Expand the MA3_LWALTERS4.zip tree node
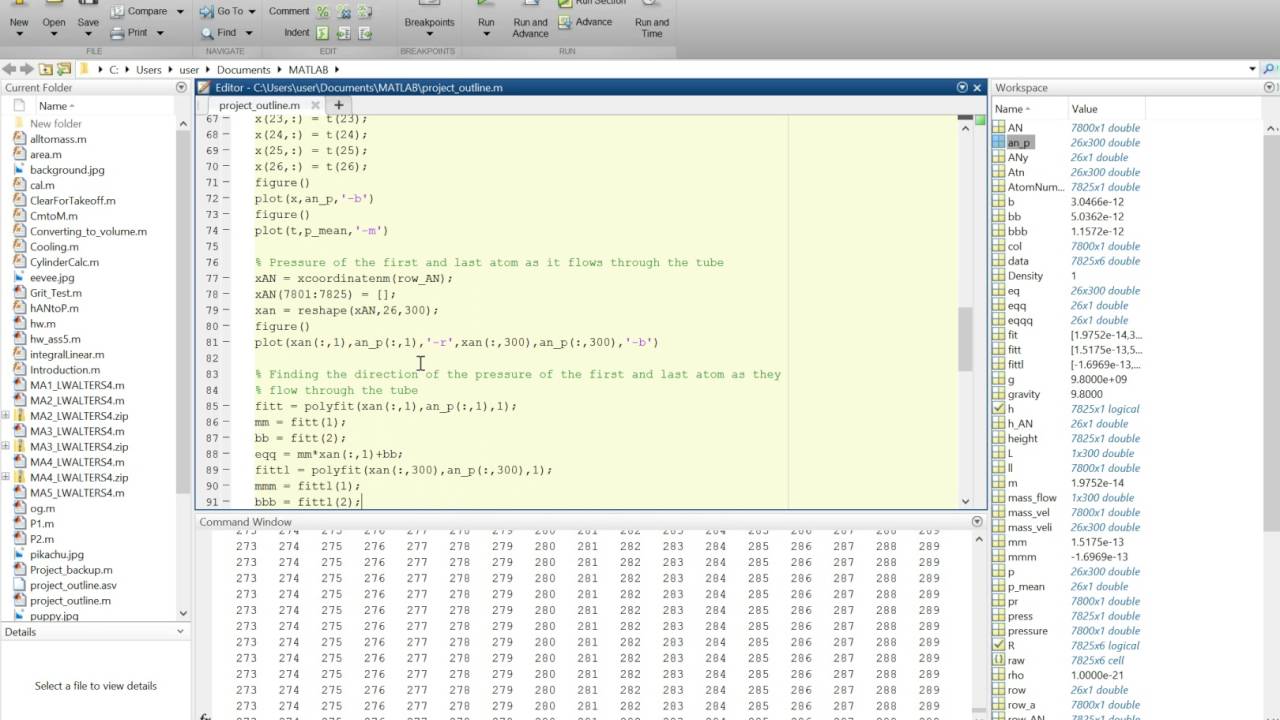This screenshot has width=1280, height=720. (x=6, y=447)
